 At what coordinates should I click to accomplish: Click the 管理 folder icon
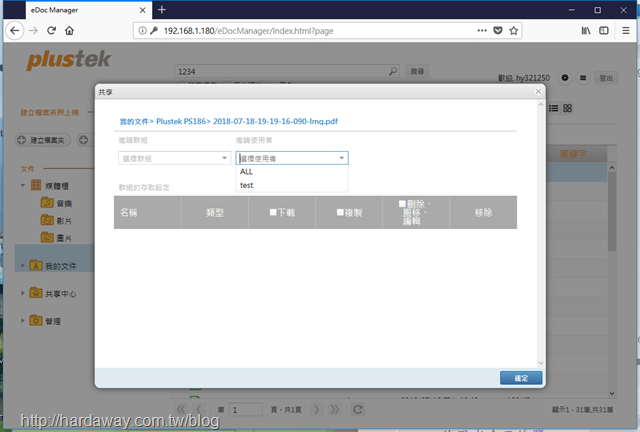(36, 321)
